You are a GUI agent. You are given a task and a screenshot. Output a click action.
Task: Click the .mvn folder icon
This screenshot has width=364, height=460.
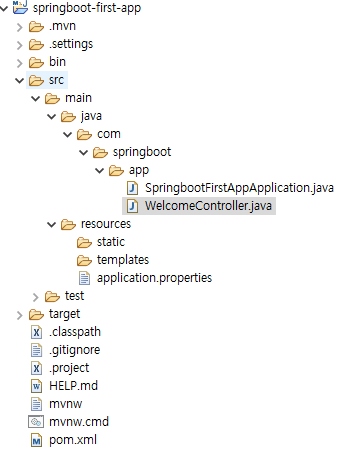click(x=36, y=26)
